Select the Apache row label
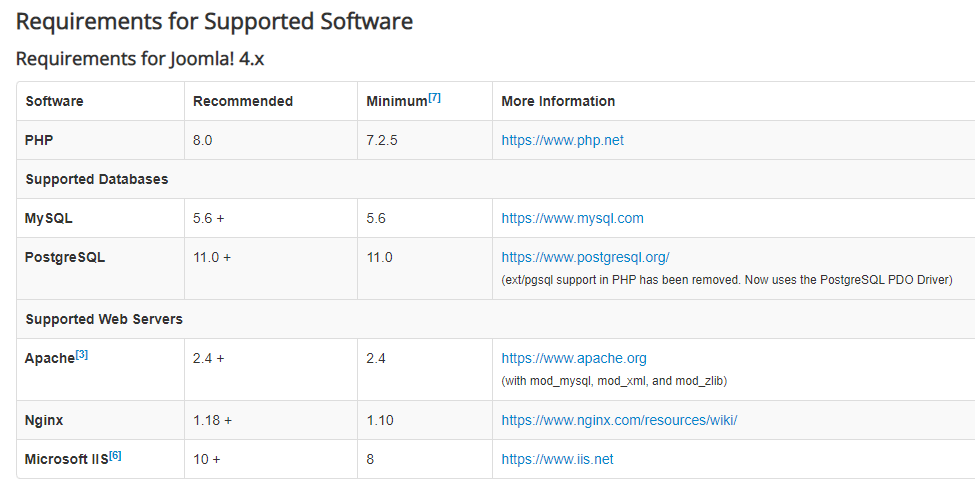The image size is (975, 487). pyautogui.click(x=50, y=359)
